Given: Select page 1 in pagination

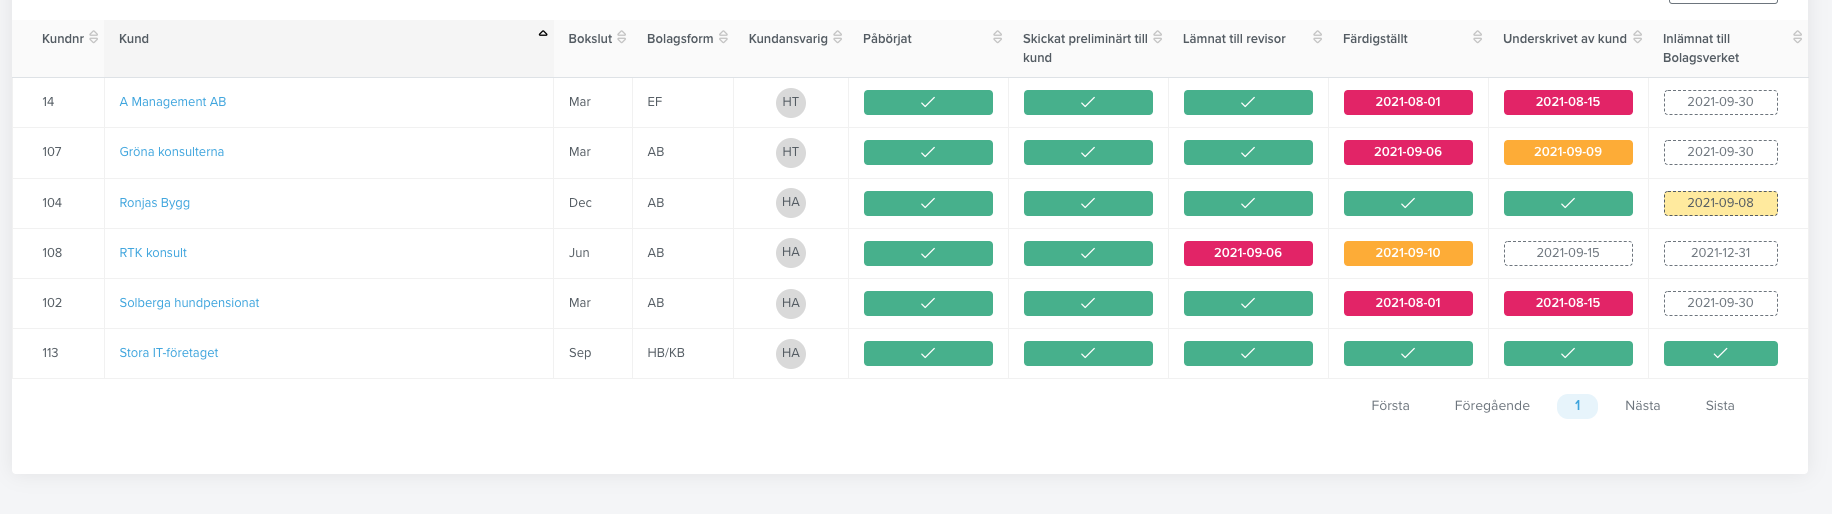Looking at the screenshot, I should pyautogui.click(x=1577, y=406).
